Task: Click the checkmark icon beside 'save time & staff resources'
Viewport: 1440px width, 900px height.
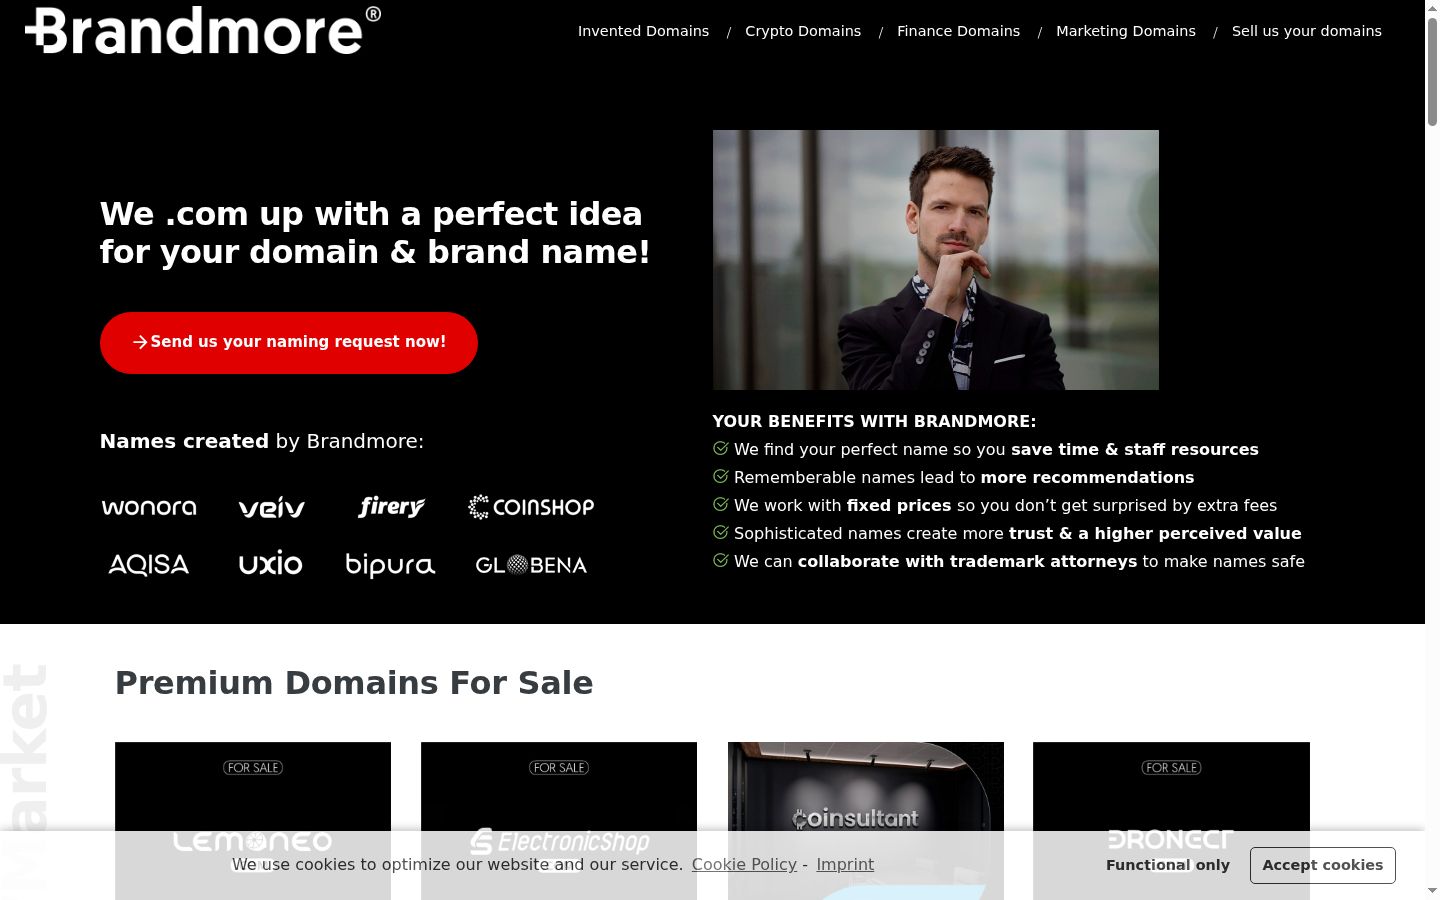Action: click(721, 448)
